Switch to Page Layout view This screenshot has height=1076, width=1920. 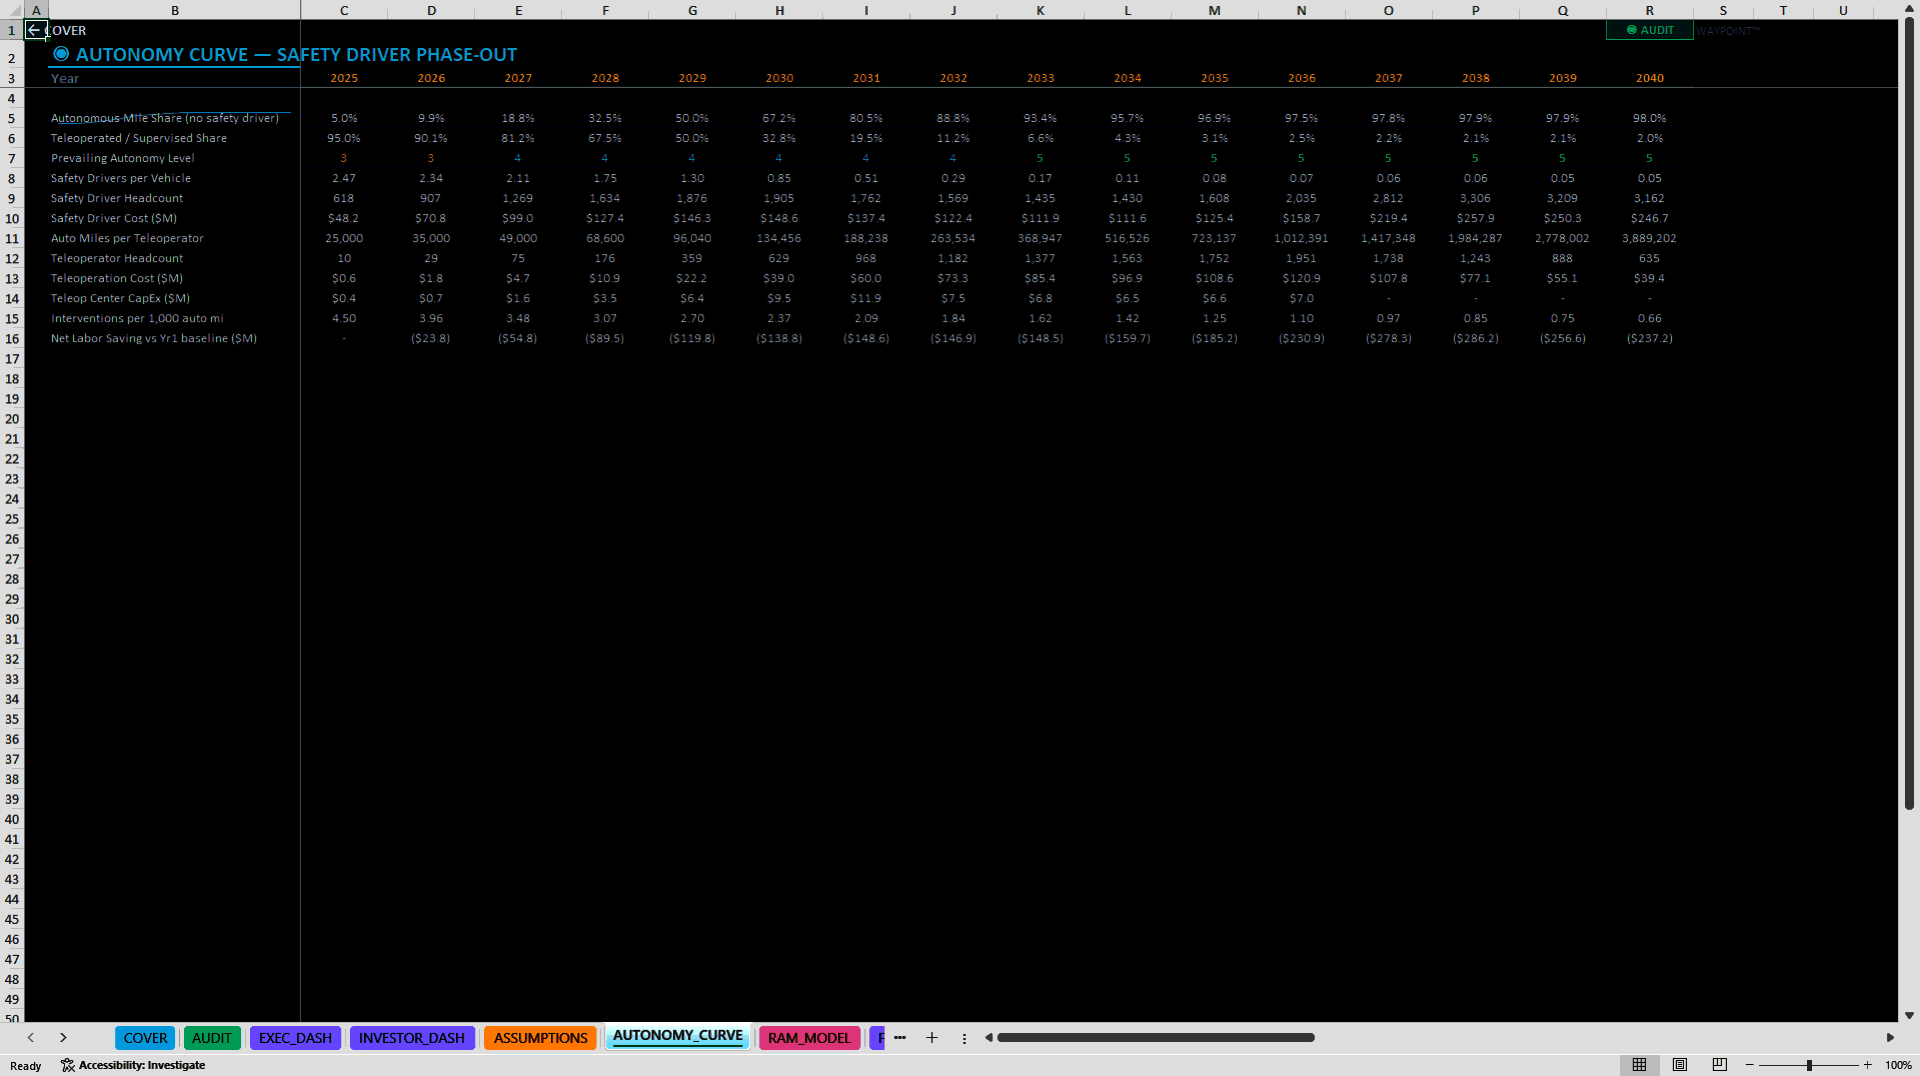[1680, 1065]
